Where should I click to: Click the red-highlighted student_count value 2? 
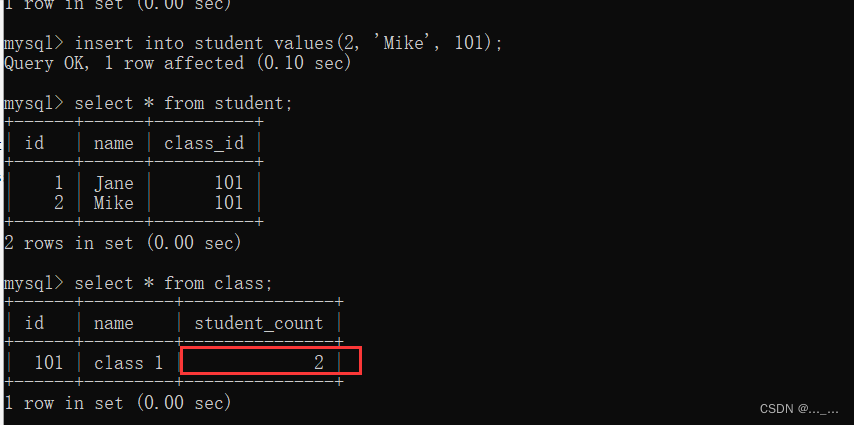(x=318, y=363)
